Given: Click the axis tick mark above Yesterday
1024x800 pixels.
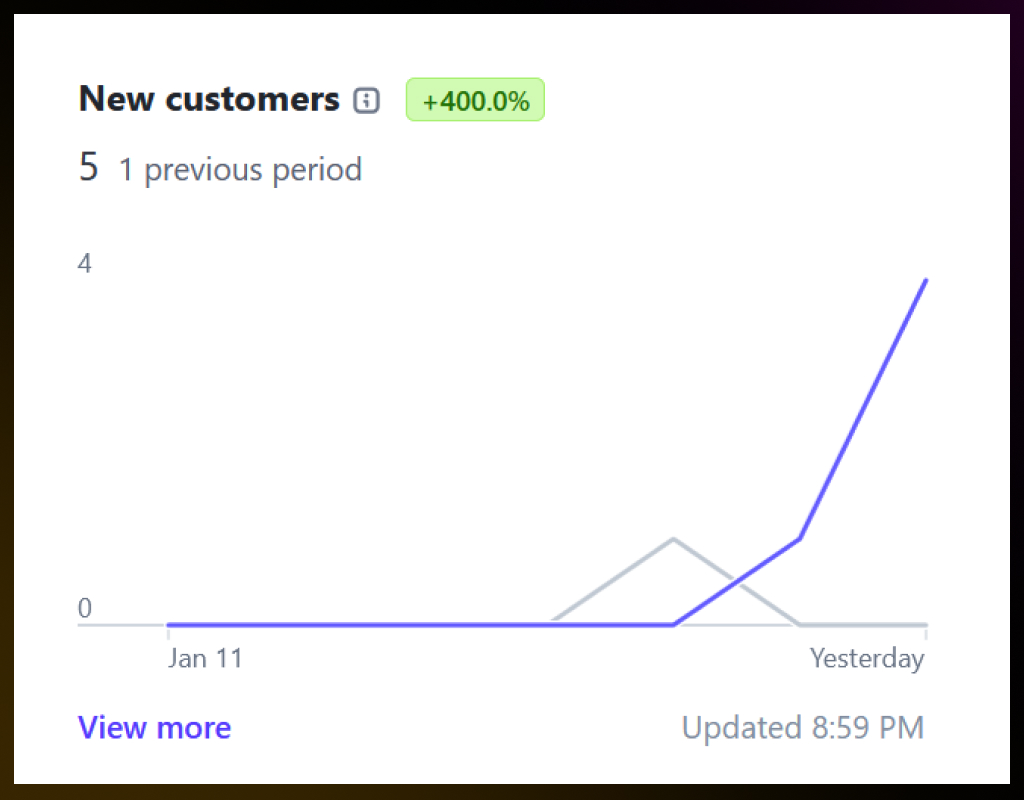Looking at the screenshot, I should point(926,633).
